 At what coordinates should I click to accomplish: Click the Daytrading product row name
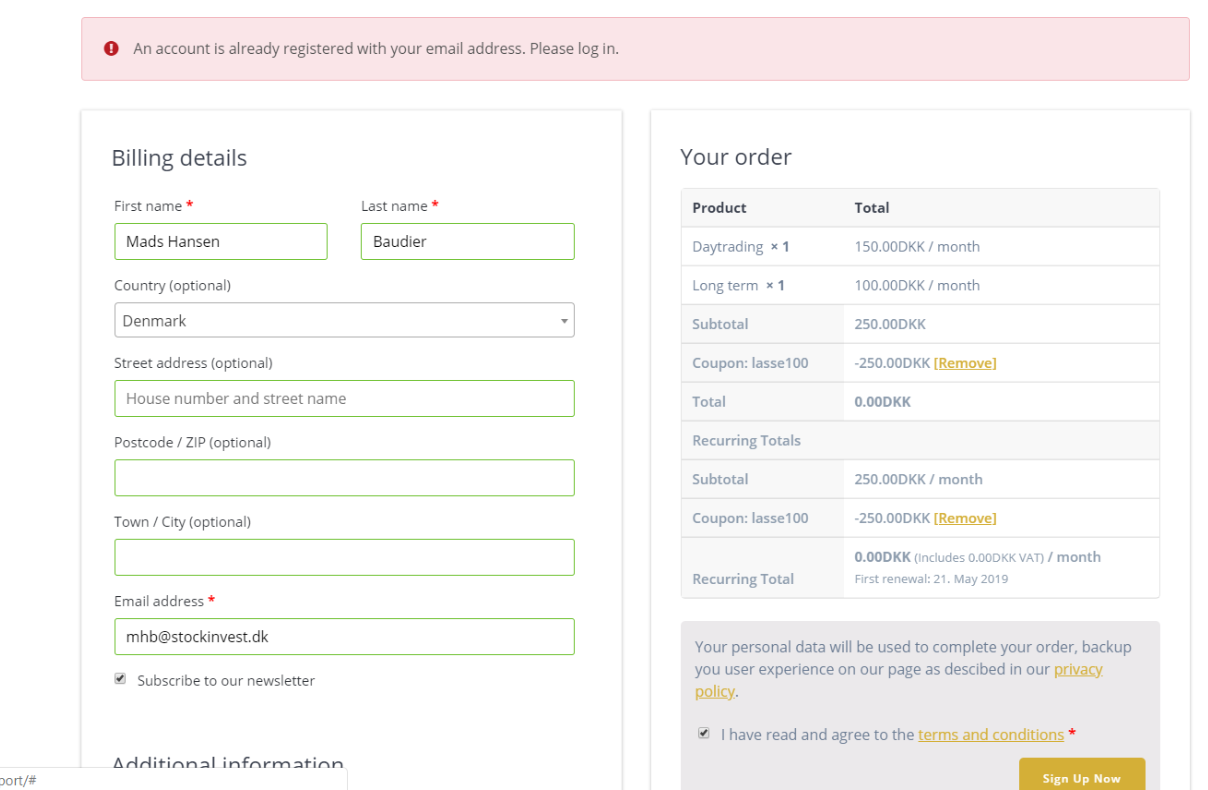pyautogui.click(x=727, y=246)
